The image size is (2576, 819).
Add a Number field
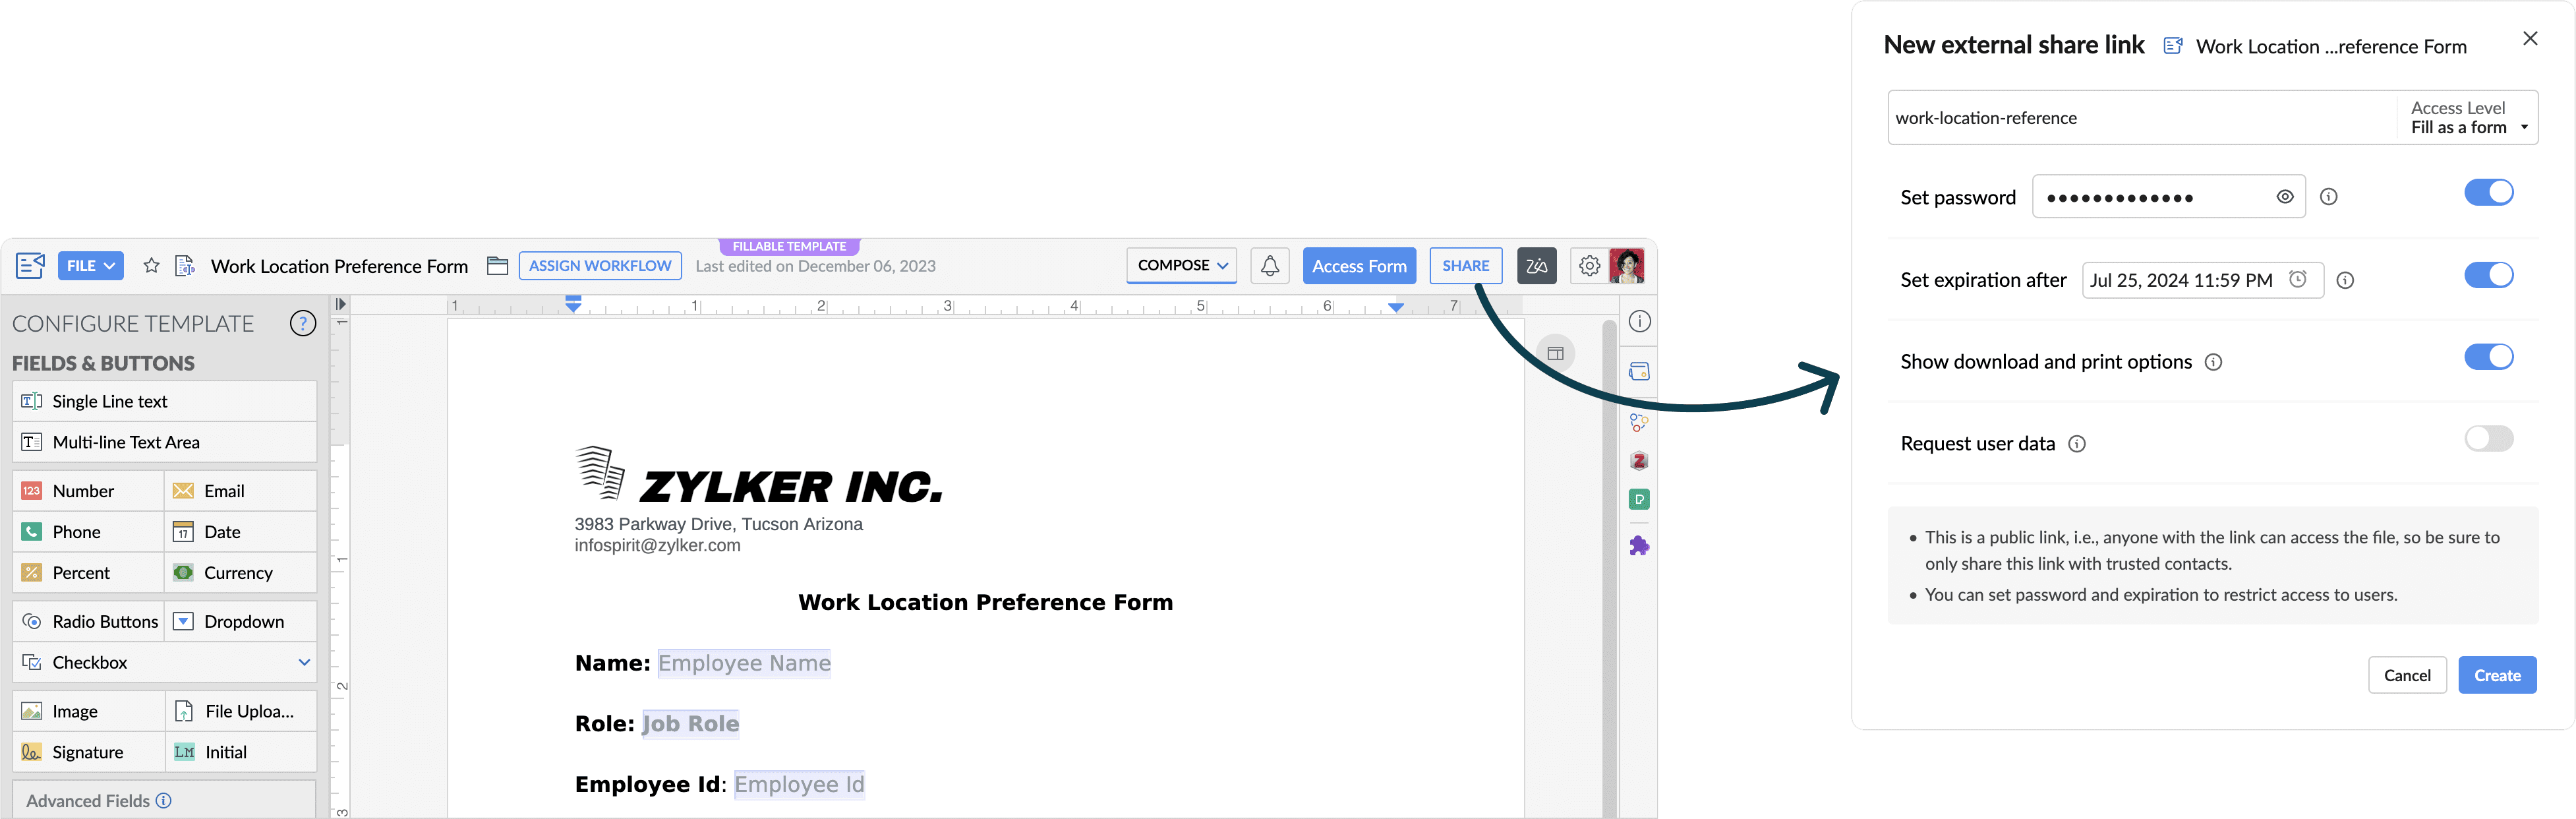[89, 492]
